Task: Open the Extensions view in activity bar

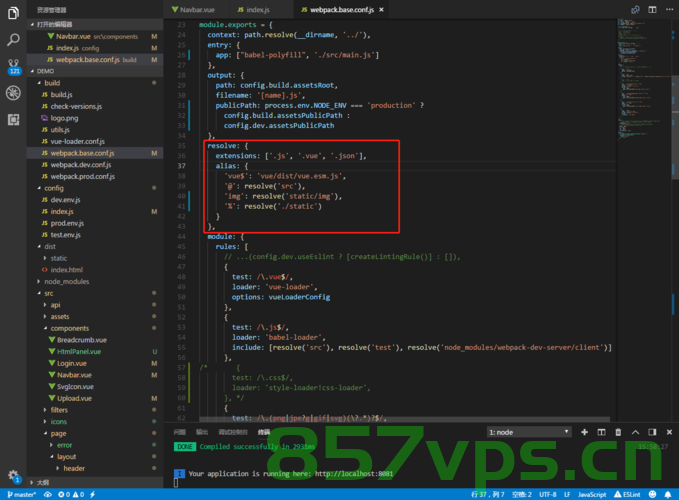Action: [x=13, y=119]
